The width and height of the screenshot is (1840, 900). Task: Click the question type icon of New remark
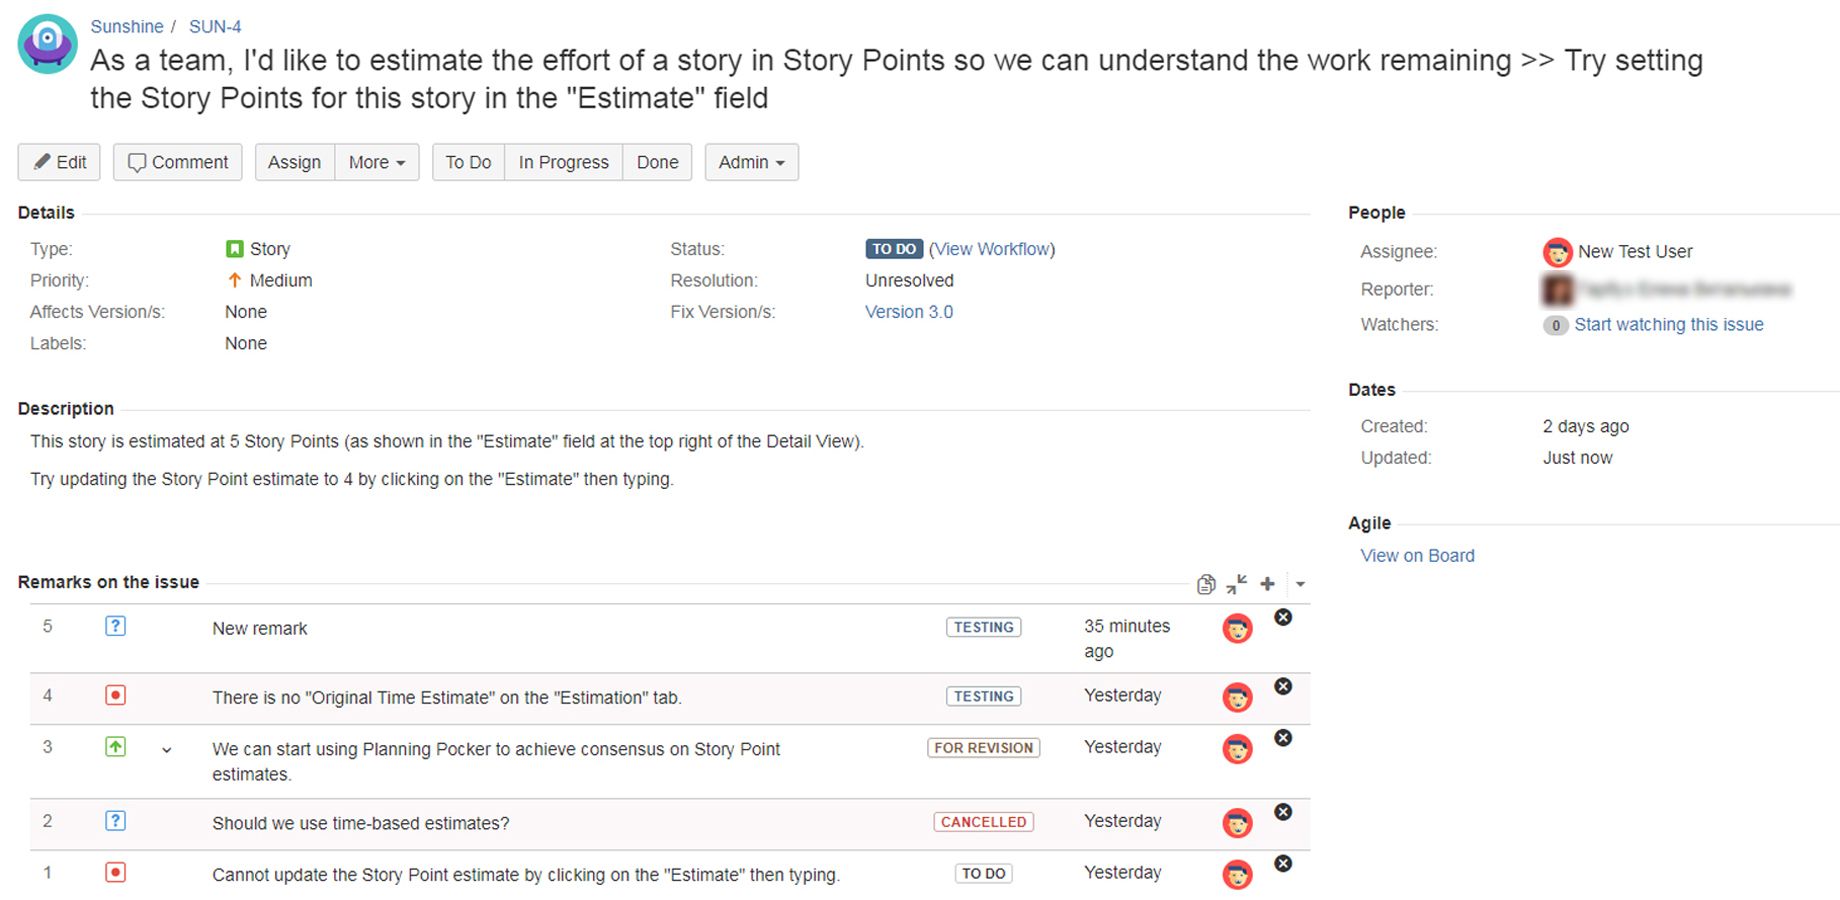116,626
